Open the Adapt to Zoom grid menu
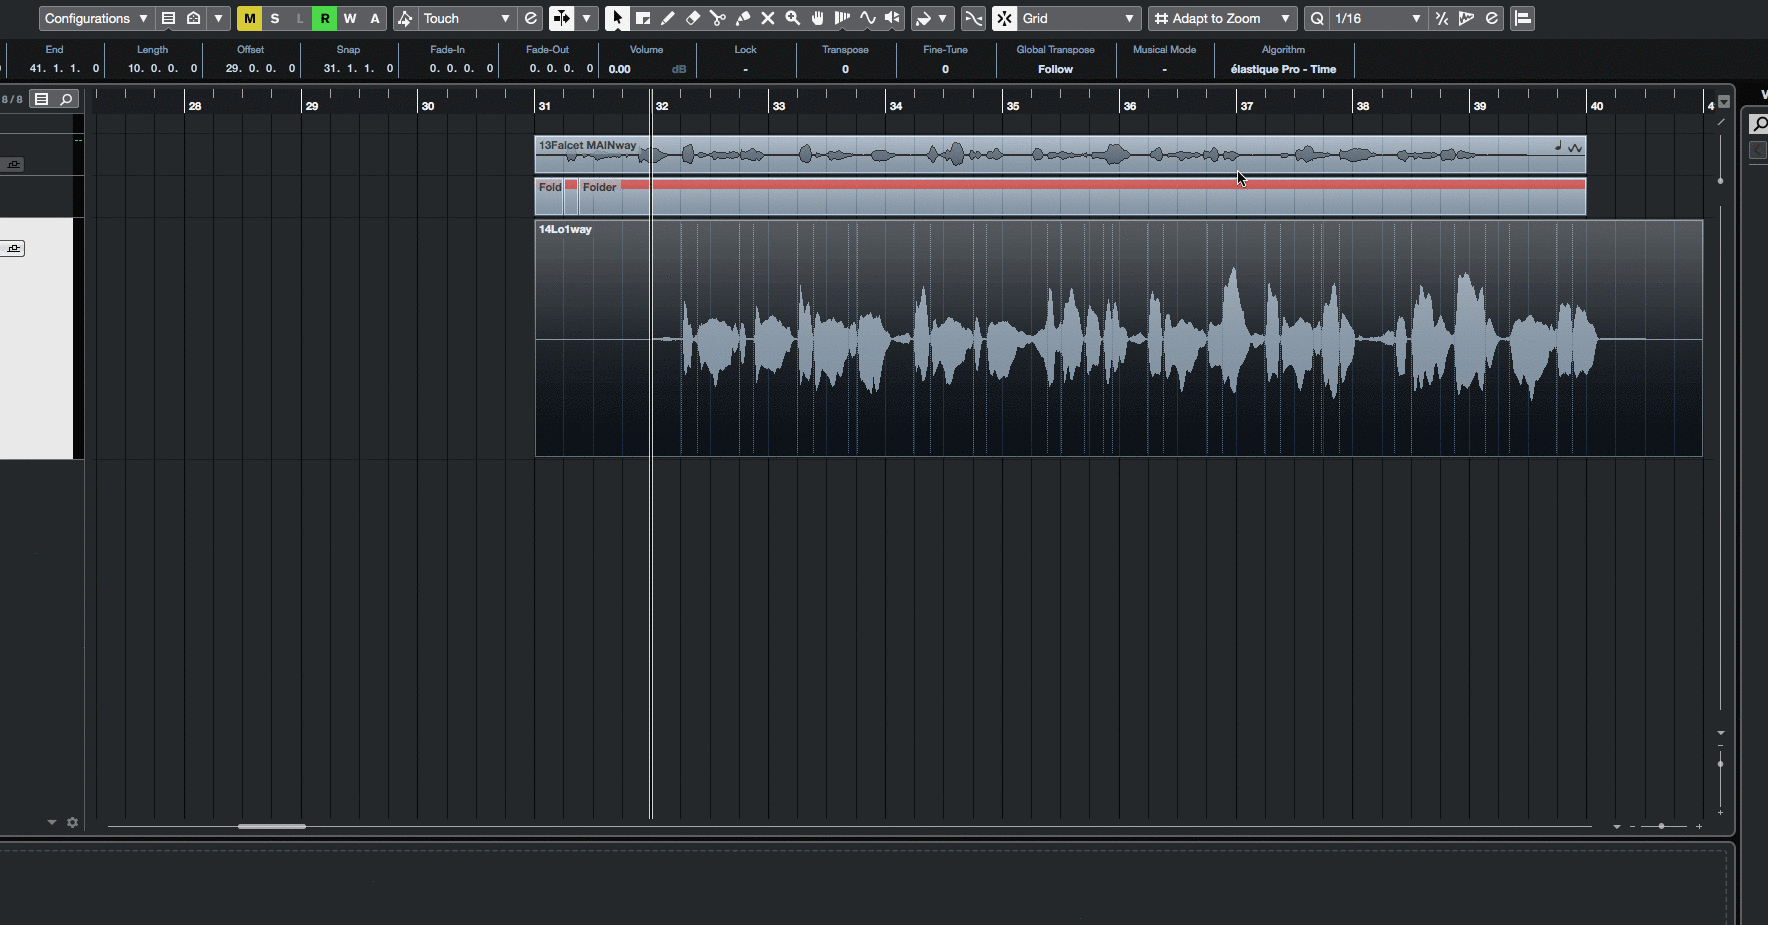 point(1222,18)
